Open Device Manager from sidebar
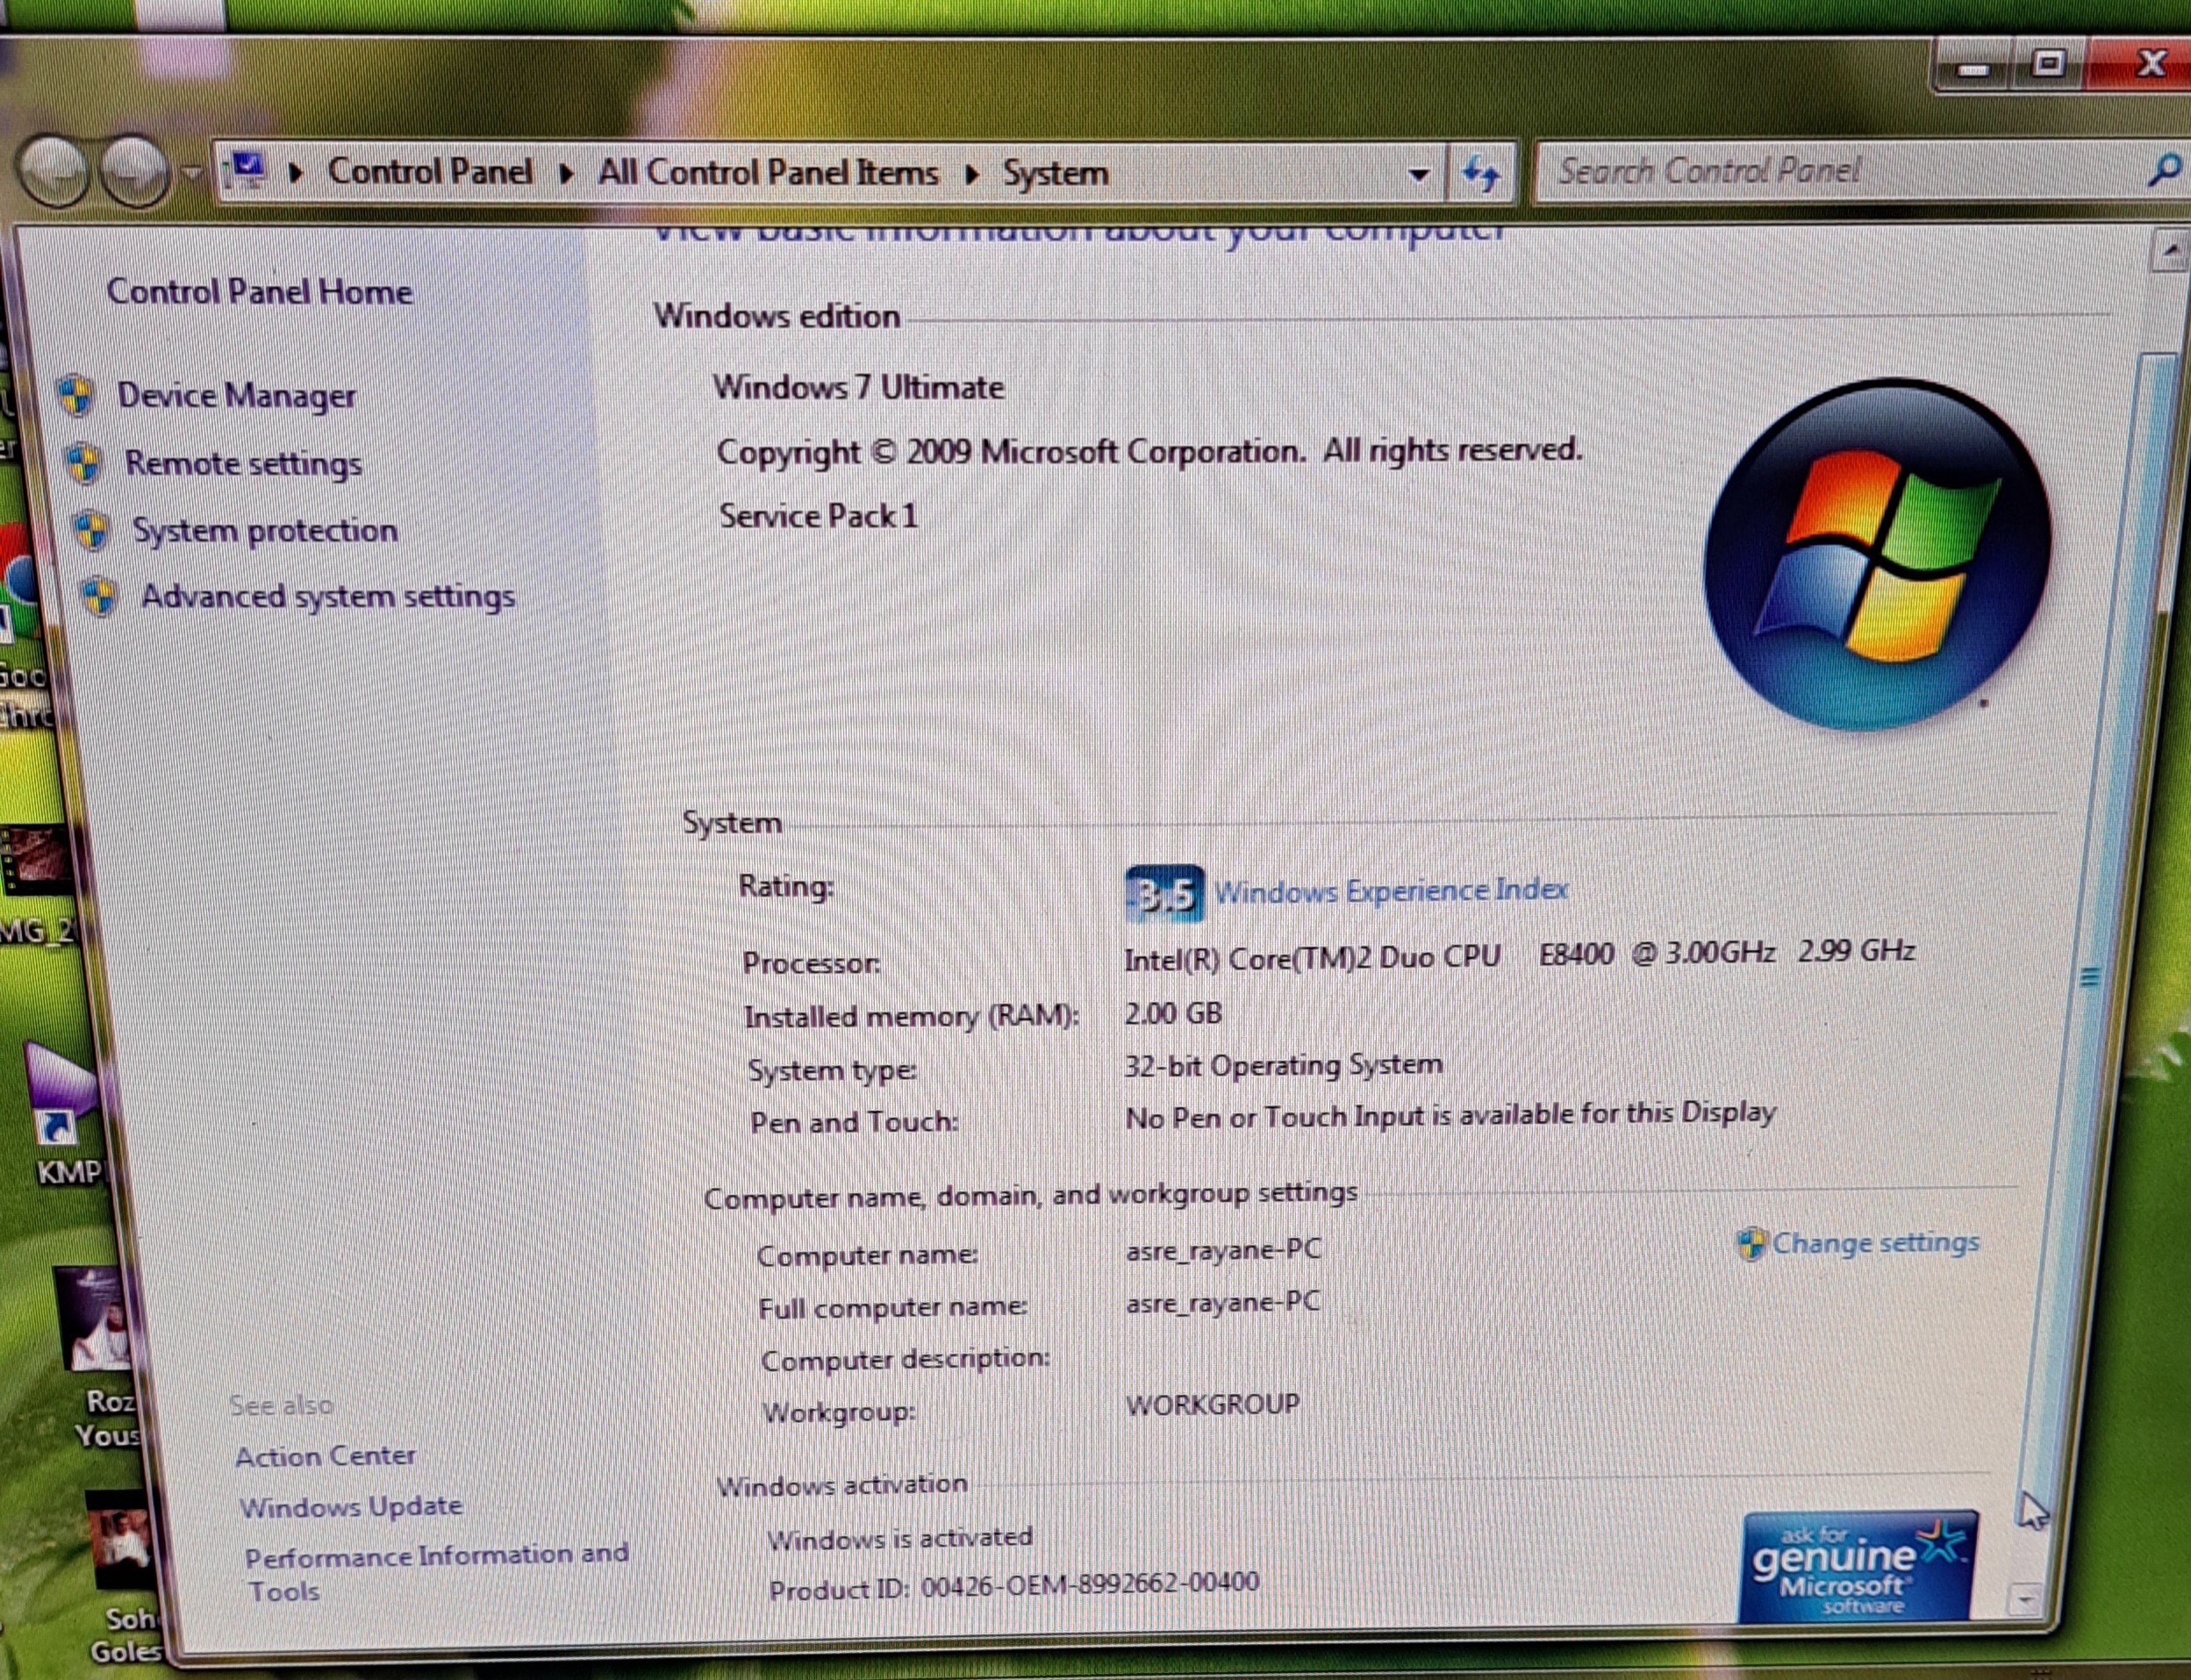This screenshot has height=1680, width=2191. 236,396
